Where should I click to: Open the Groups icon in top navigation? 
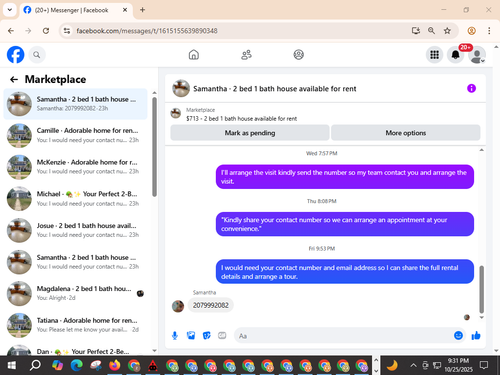click(x=298, y=55)
